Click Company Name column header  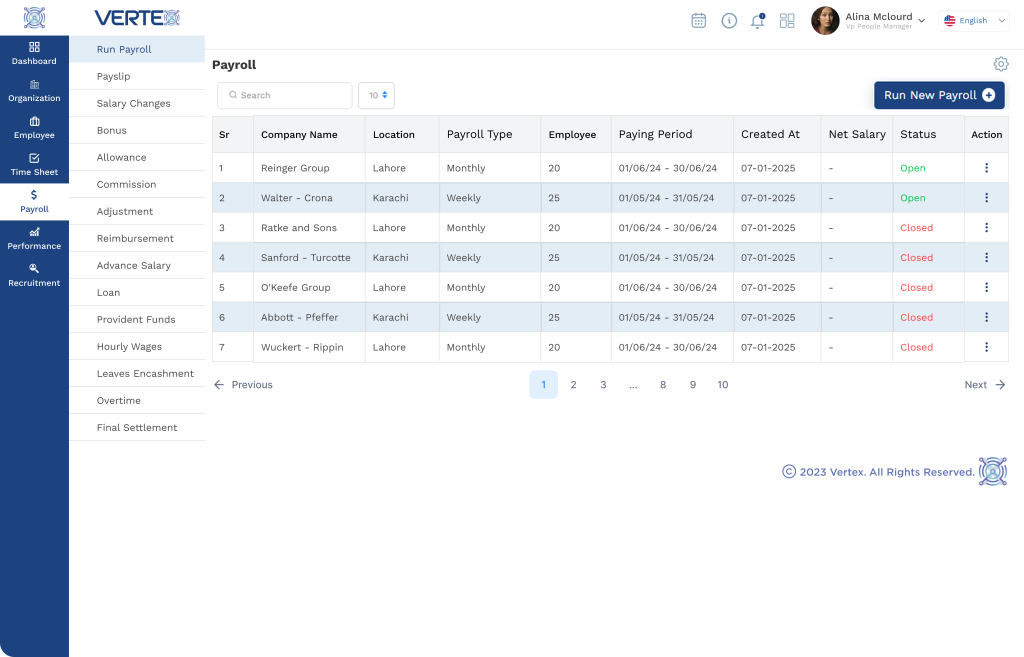(299, 135)
